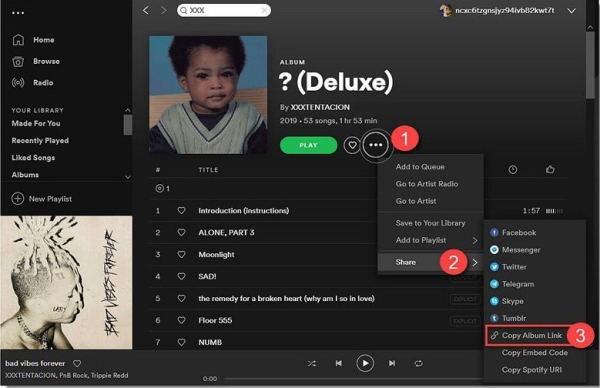Click the disc 1 icon row
The image size is (600, 388).
(x=163, y=188)
